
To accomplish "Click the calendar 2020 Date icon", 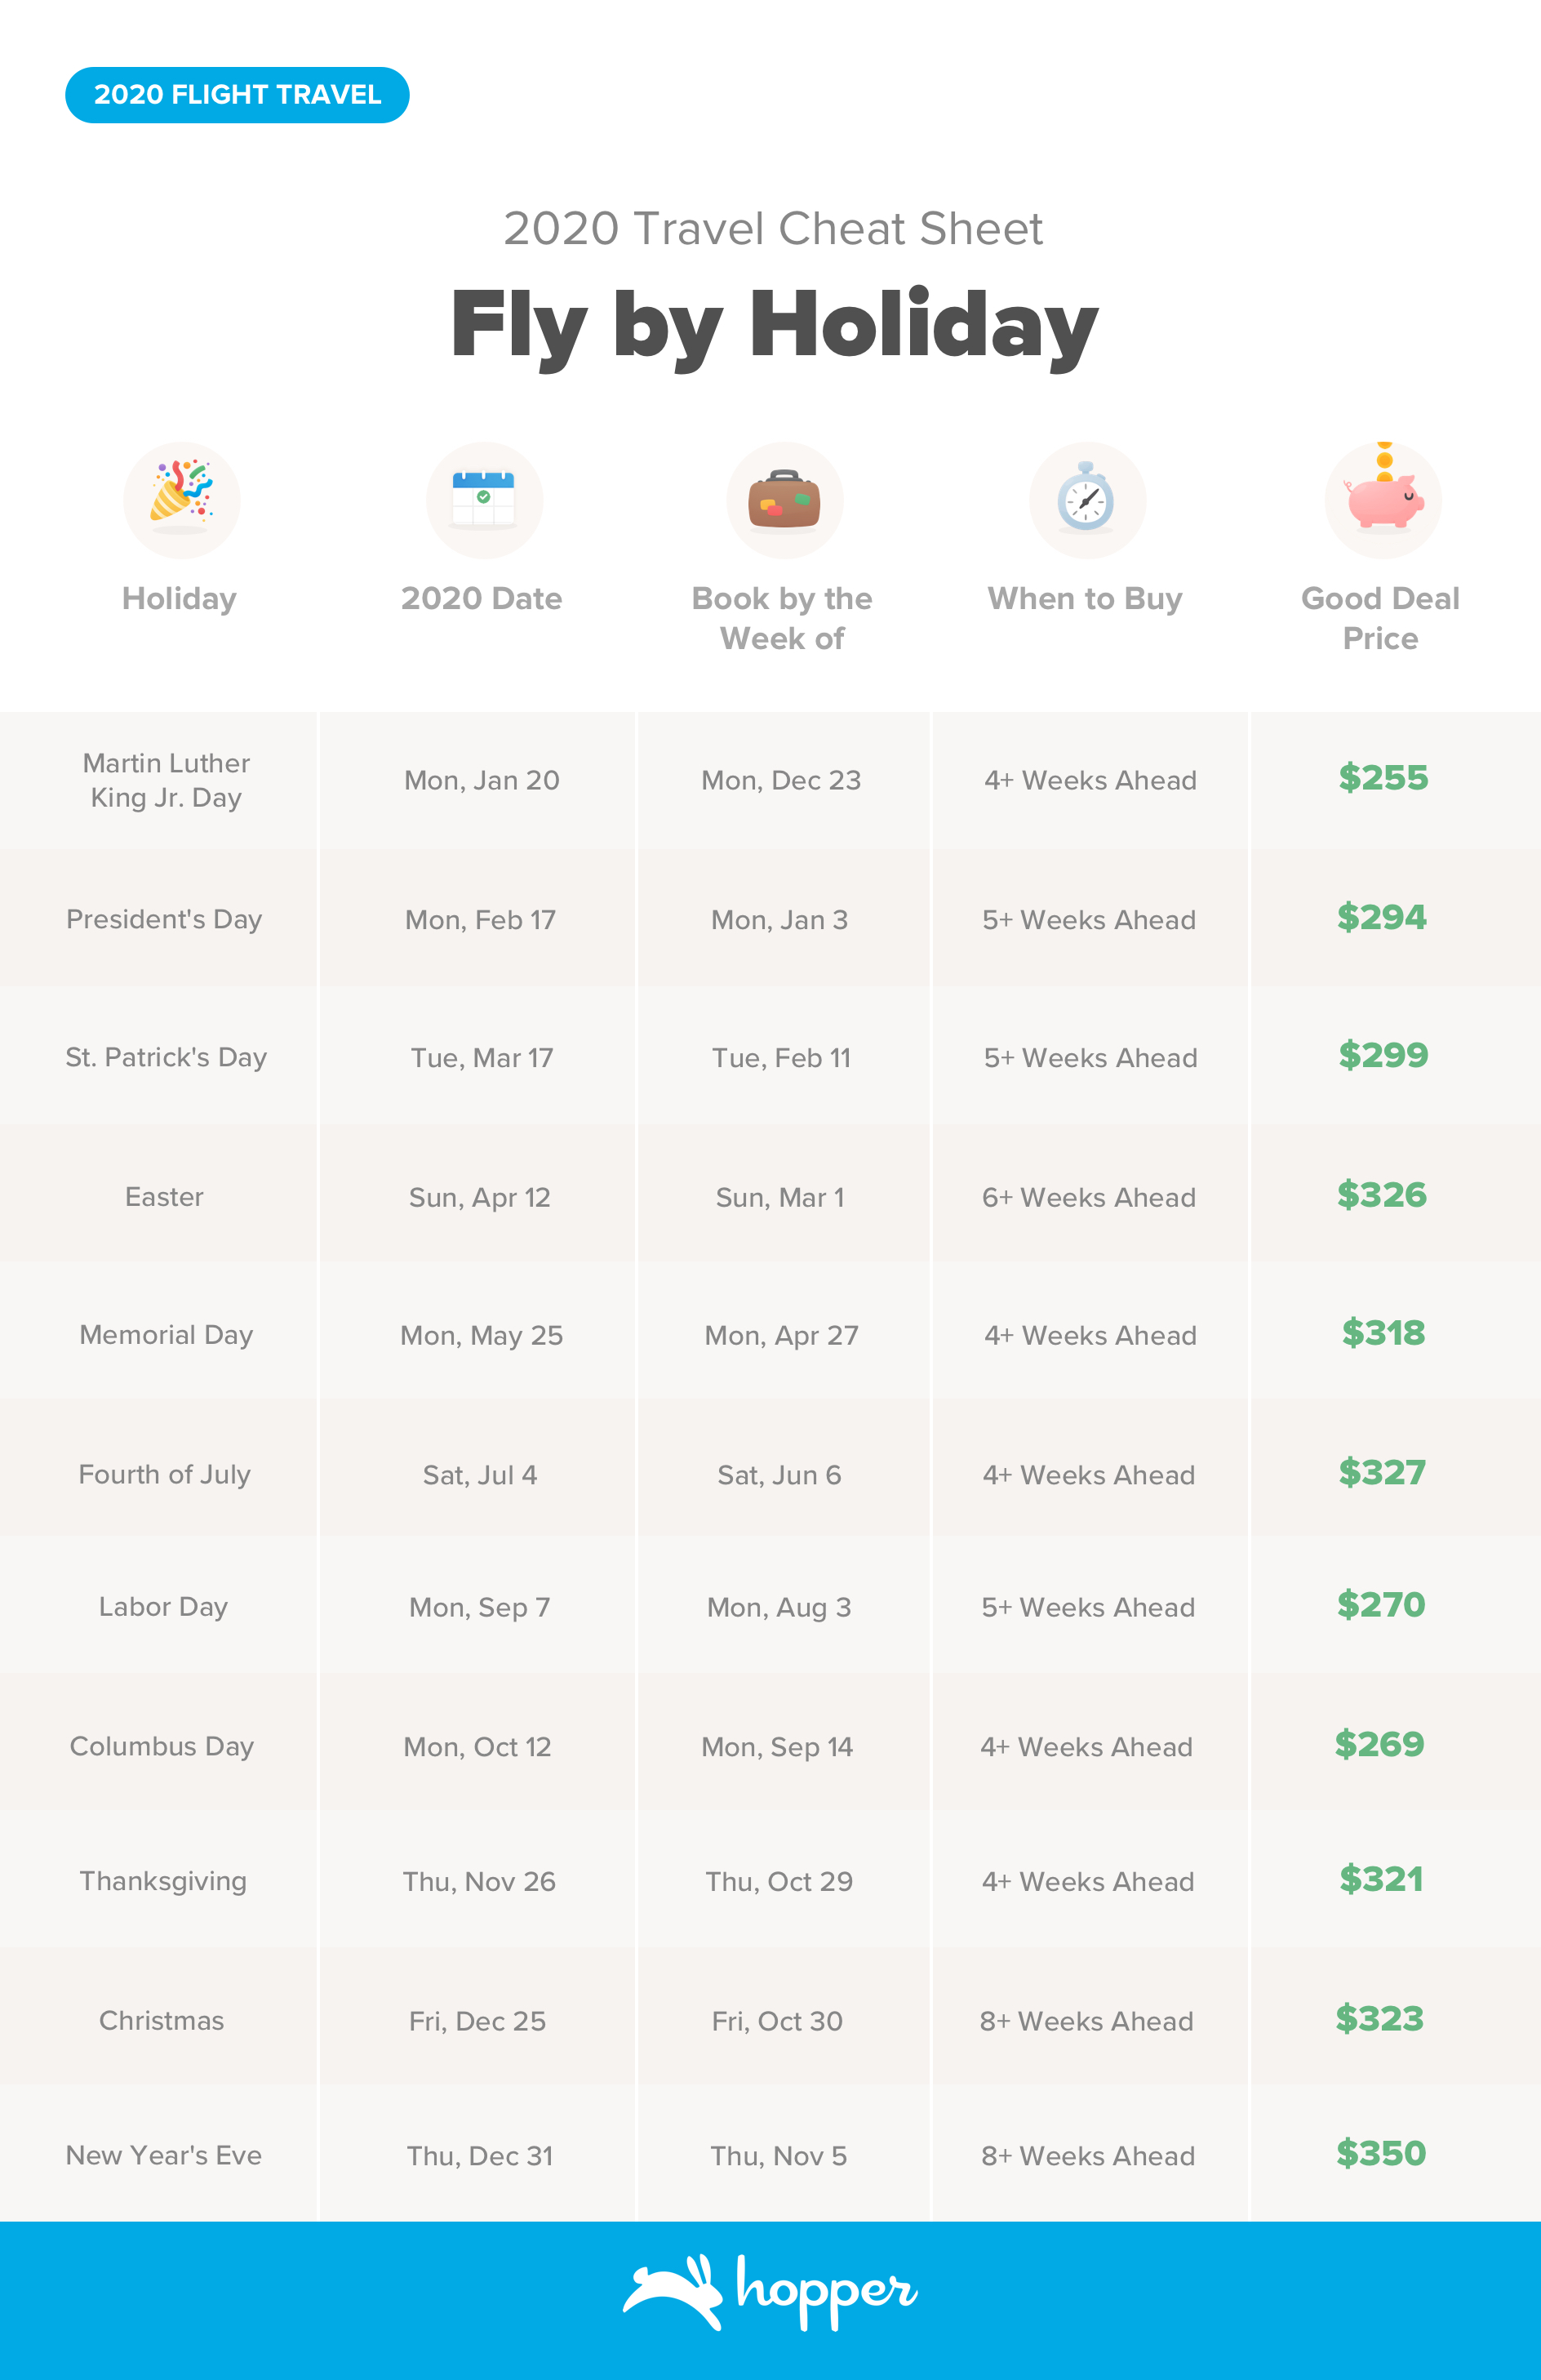I will (484, 499).
